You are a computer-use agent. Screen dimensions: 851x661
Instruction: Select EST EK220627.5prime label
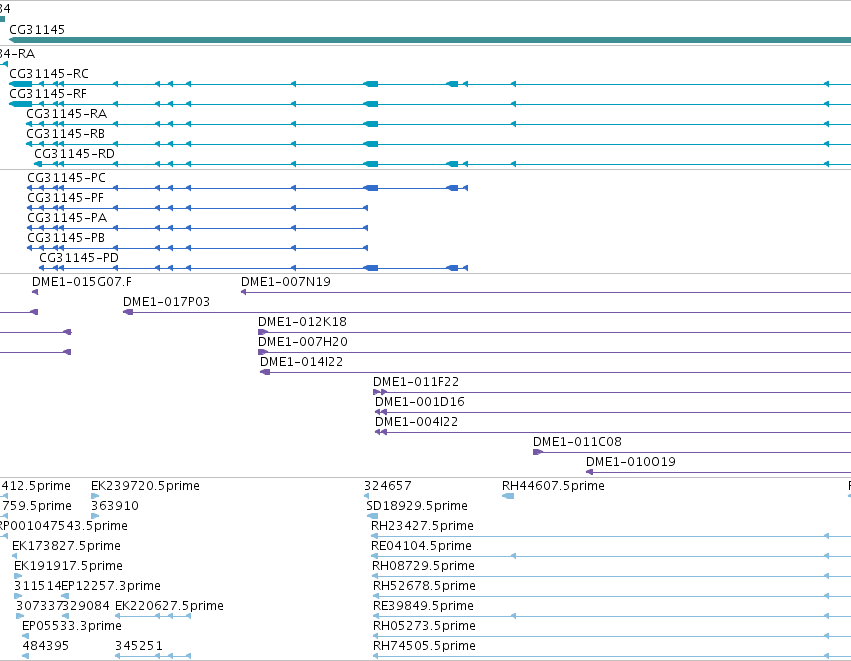tap(169, 606)
